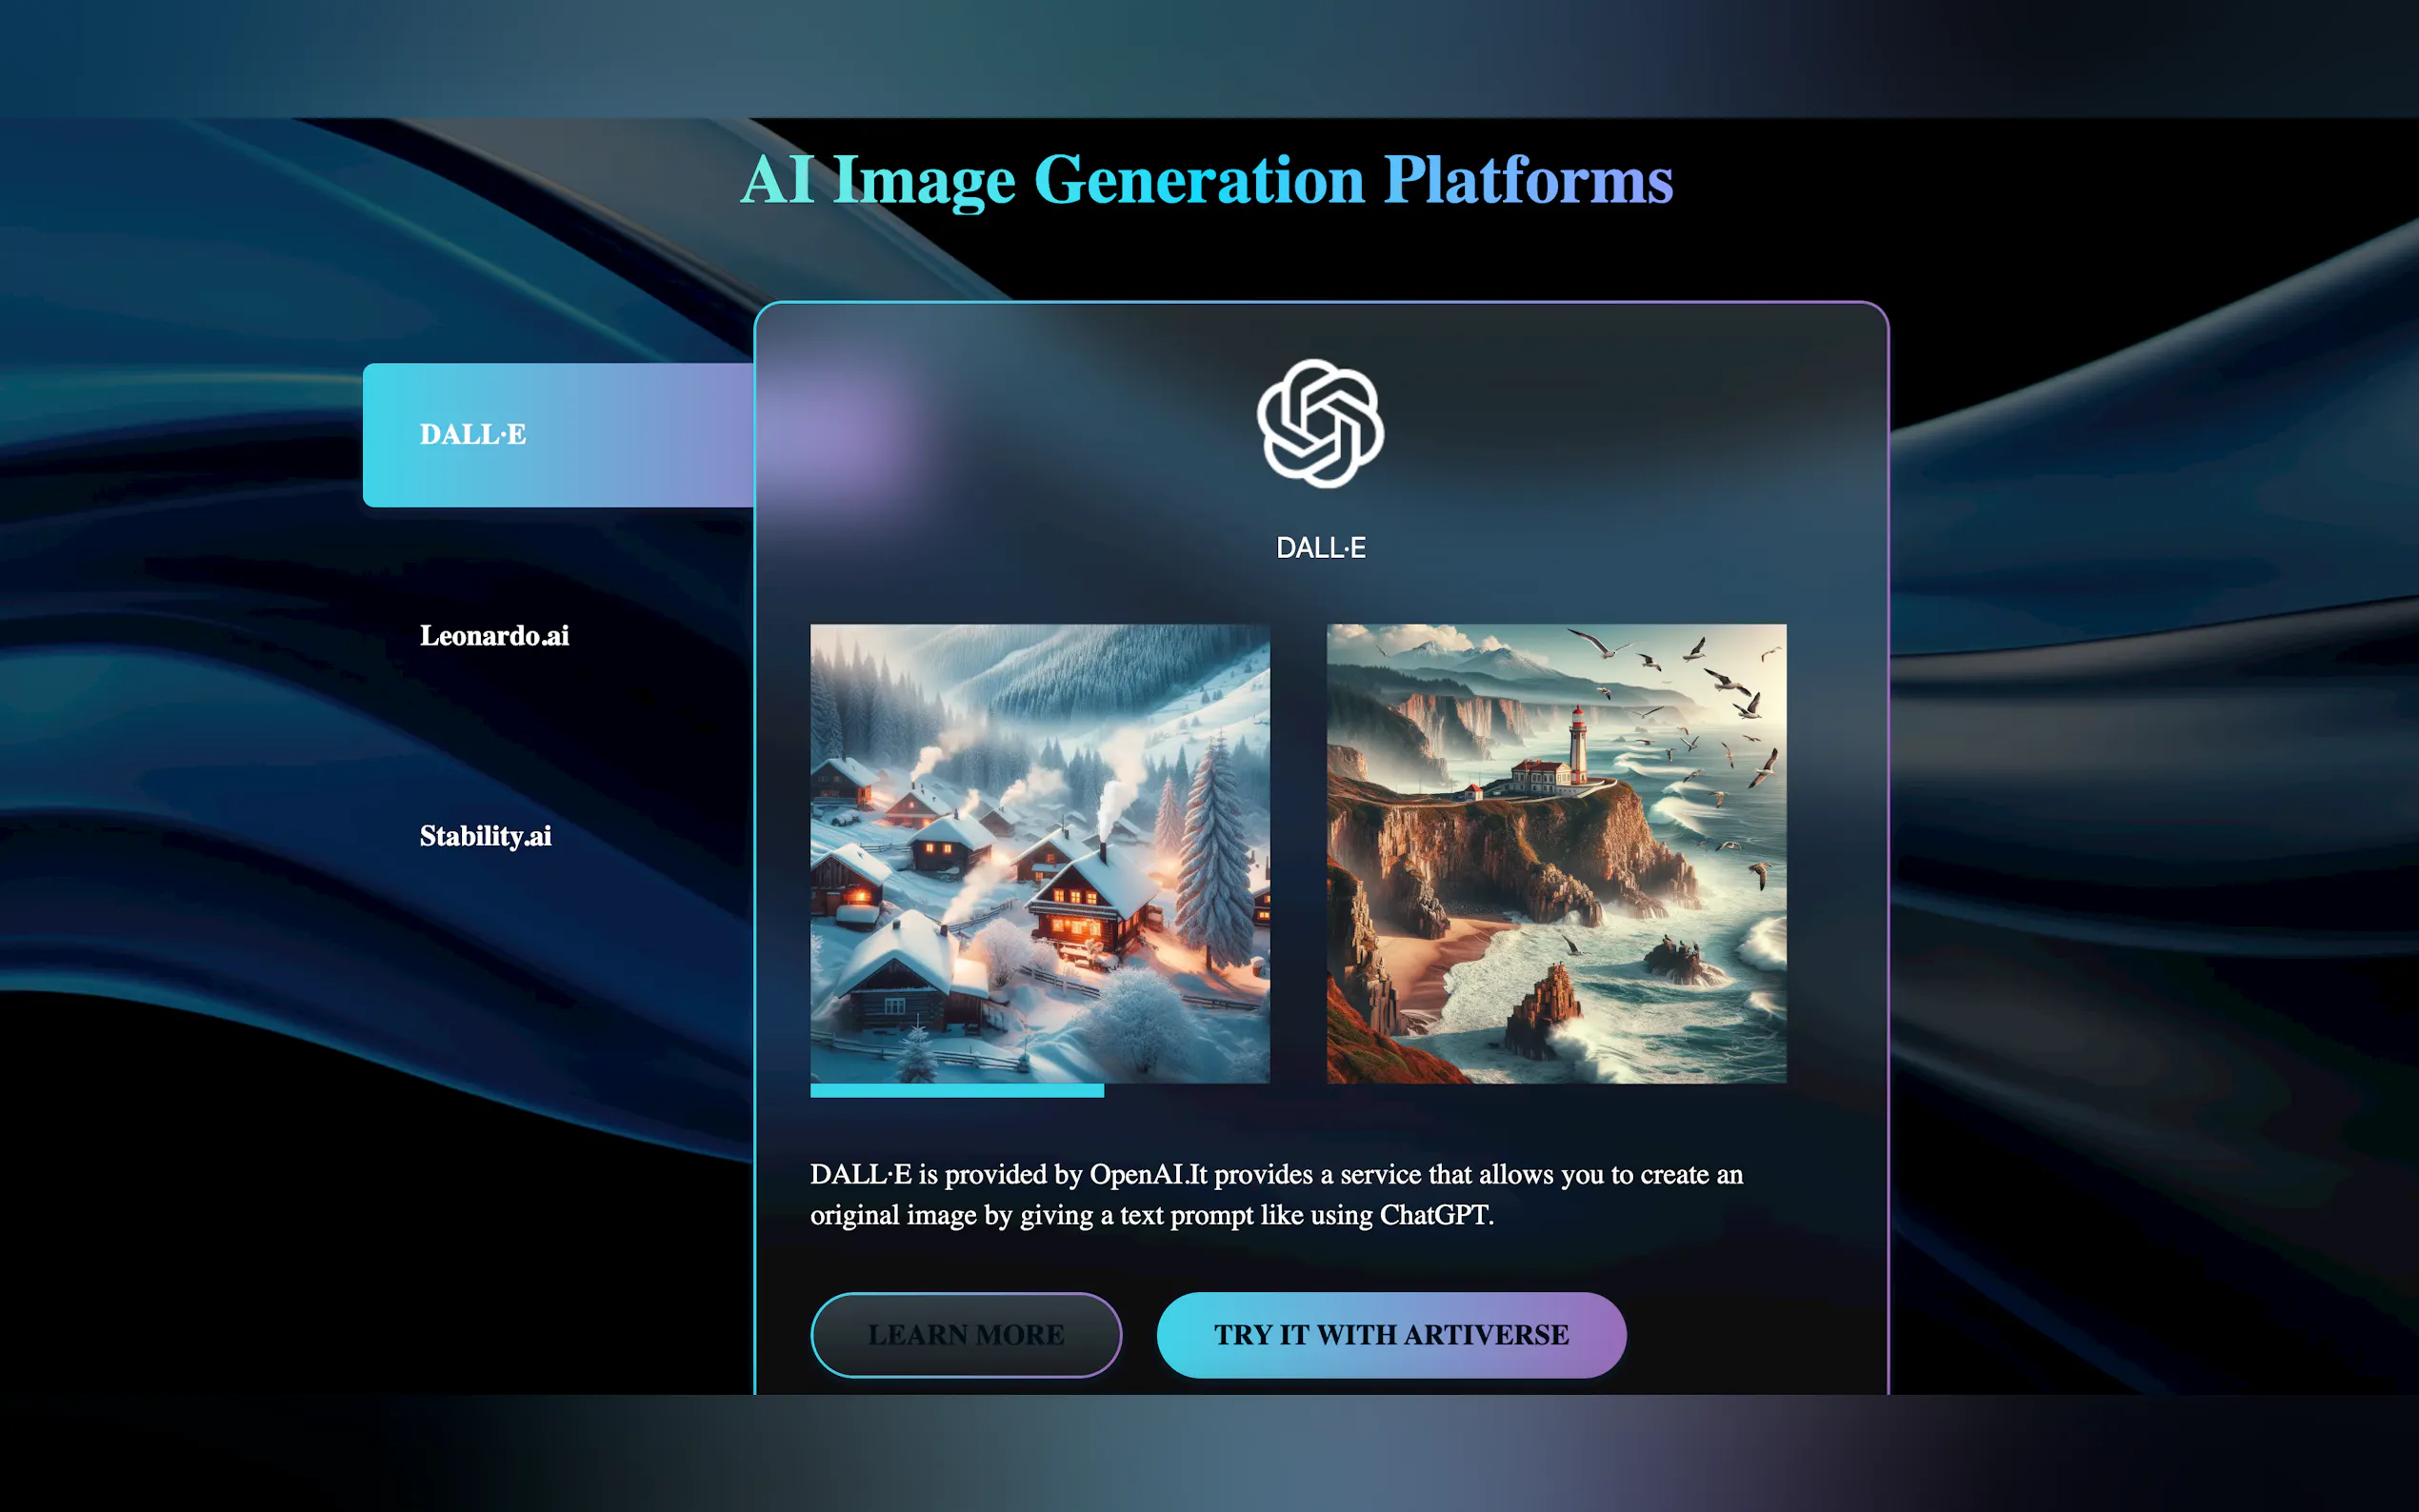Switch to the Leonardo.ai tab
This screenshot has width=2419, height=1512.
point(494,636)
